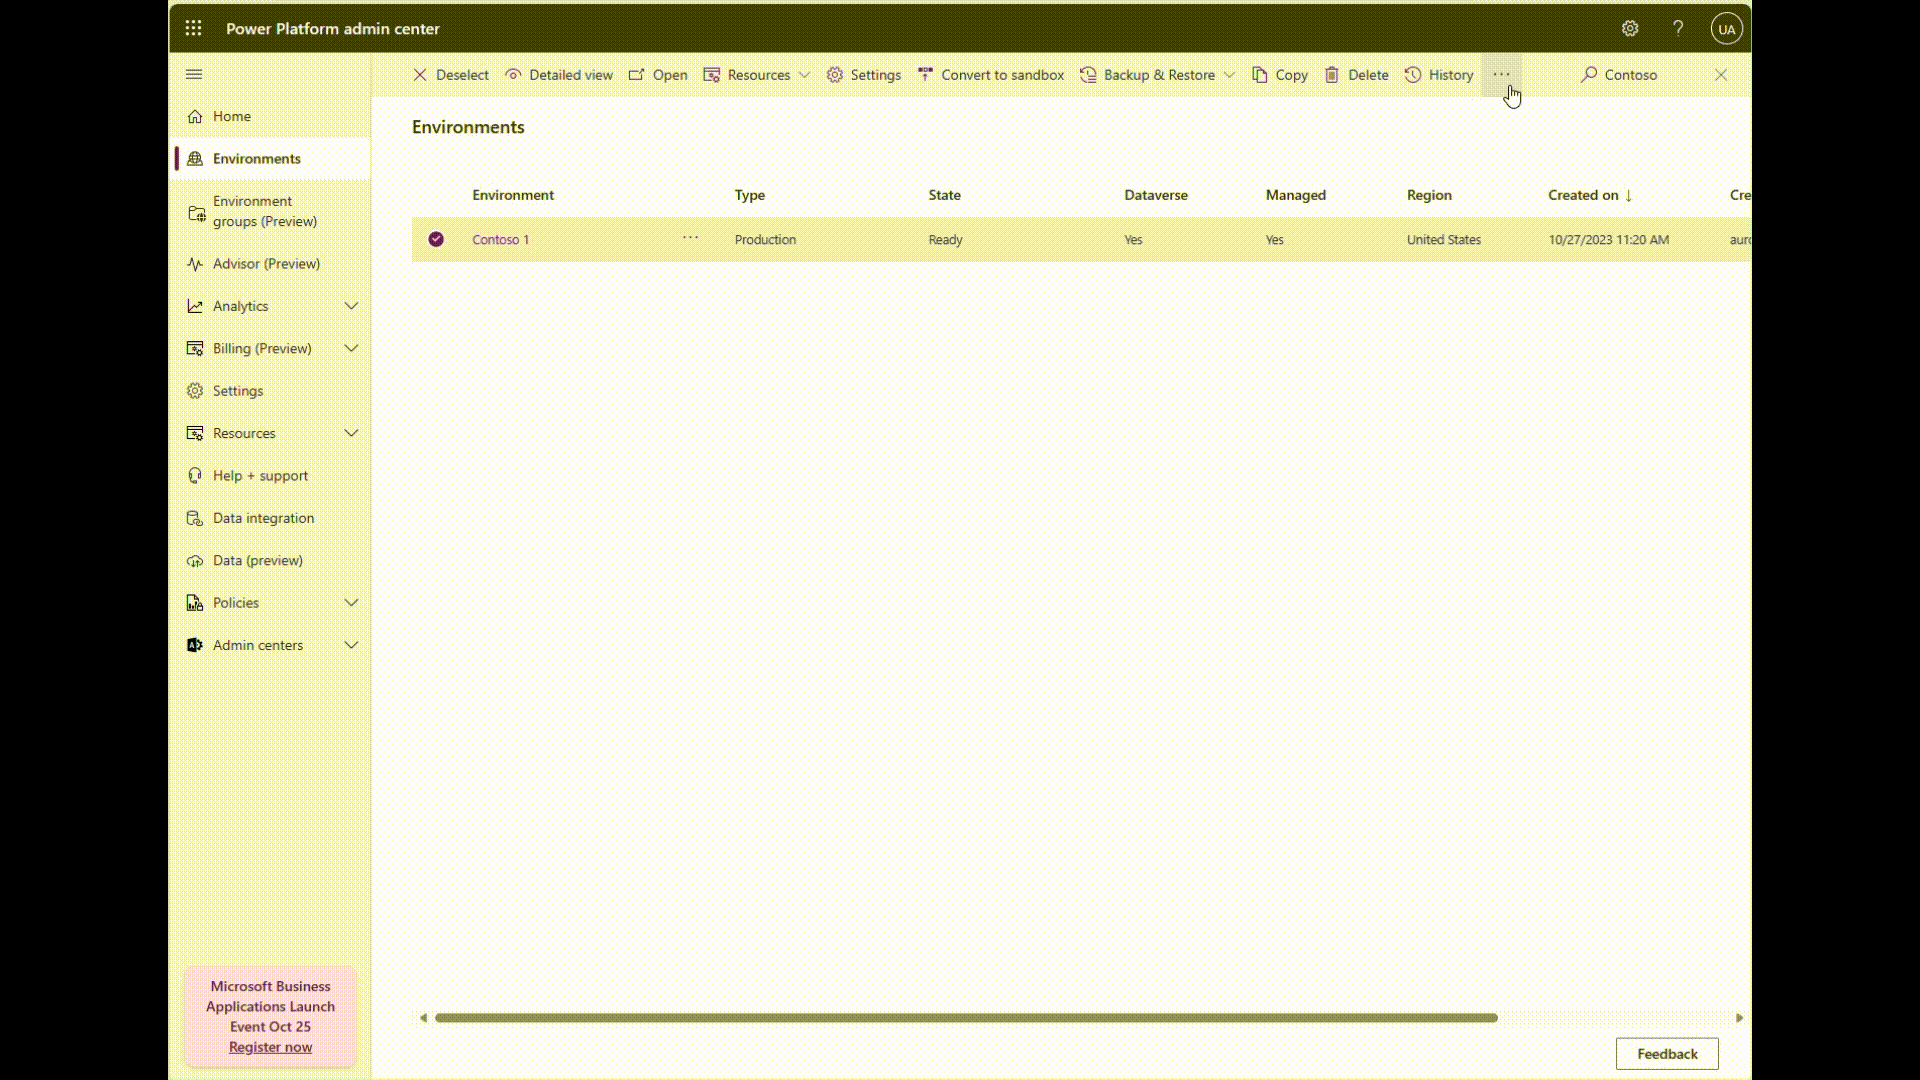Viewport: 1920px width, 1080px height.
Task: Go to Environment groups (Preview)
Action: click(x=265, y=211)
